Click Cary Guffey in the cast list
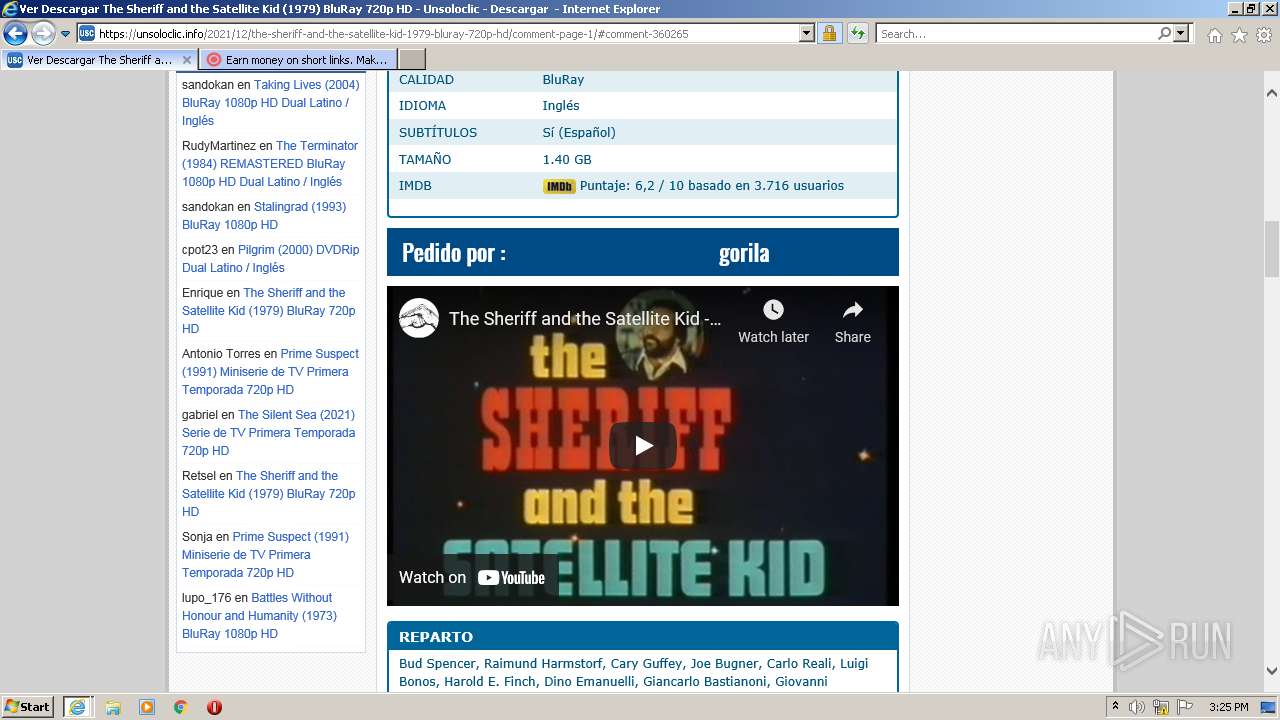Viewport: 1280px width, 720px height. tap(646, 663)
